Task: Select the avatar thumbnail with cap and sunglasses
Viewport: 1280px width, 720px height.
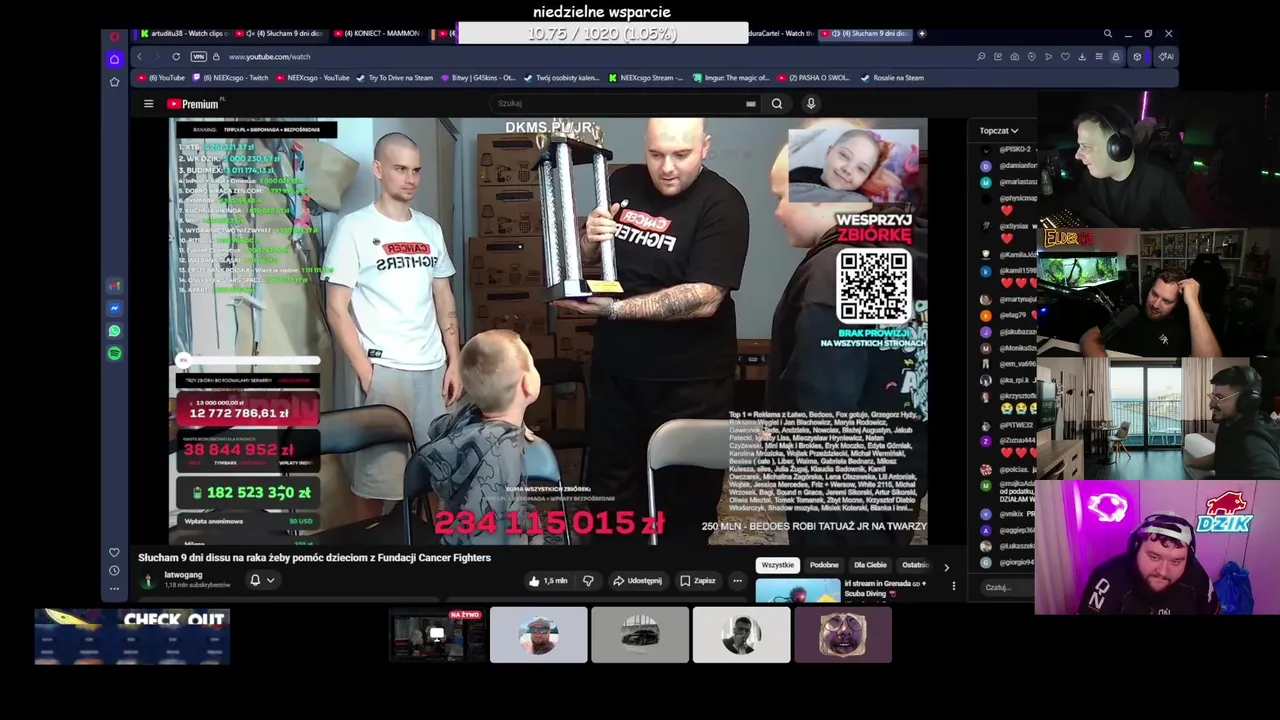Action: [x=538, y=635]
